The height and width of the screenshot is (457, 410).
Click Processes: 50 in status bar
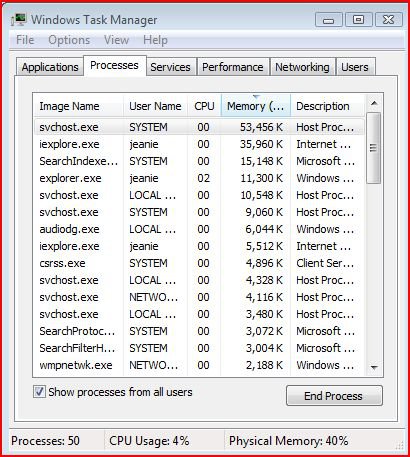(45, 441)
